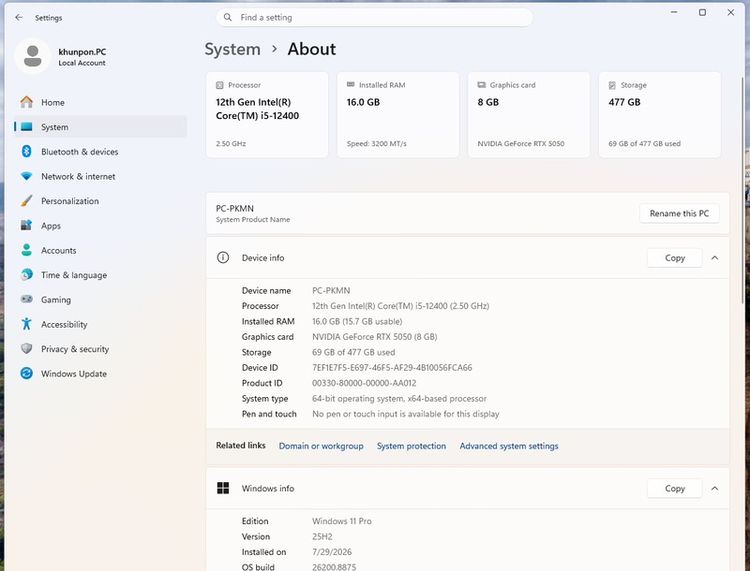Click the Edition value Windows 11 Pro

(x=342, y=521)
